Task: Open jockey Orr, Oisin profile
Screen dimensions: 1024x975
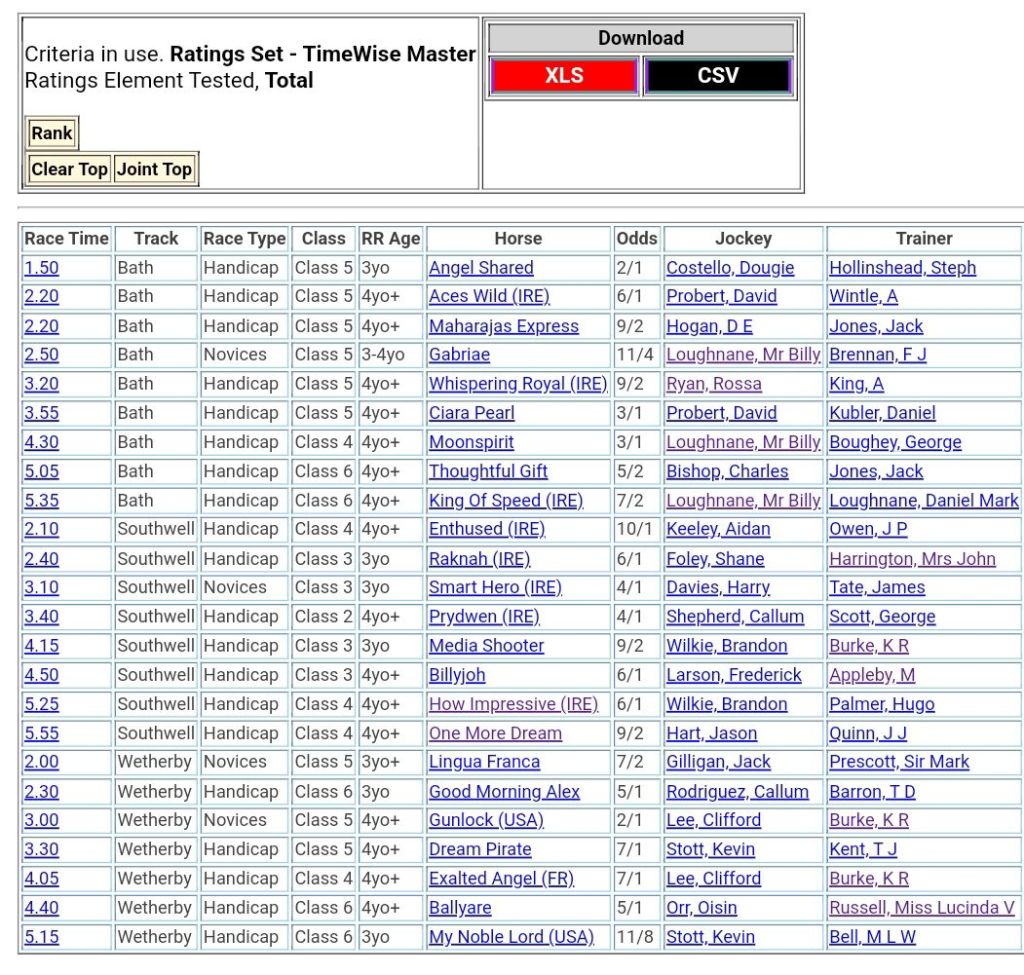Action: (701, 908)
